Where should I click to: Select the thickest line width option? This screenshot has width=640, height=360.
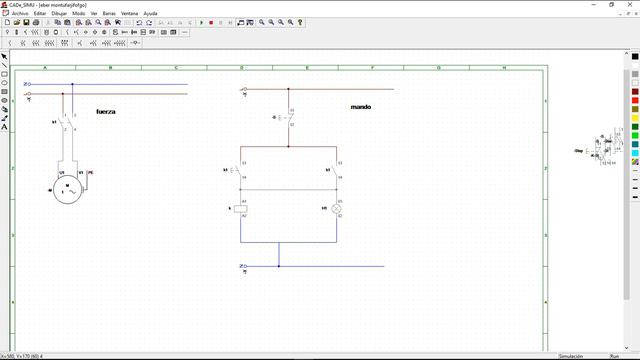click(x=635, y=197)
